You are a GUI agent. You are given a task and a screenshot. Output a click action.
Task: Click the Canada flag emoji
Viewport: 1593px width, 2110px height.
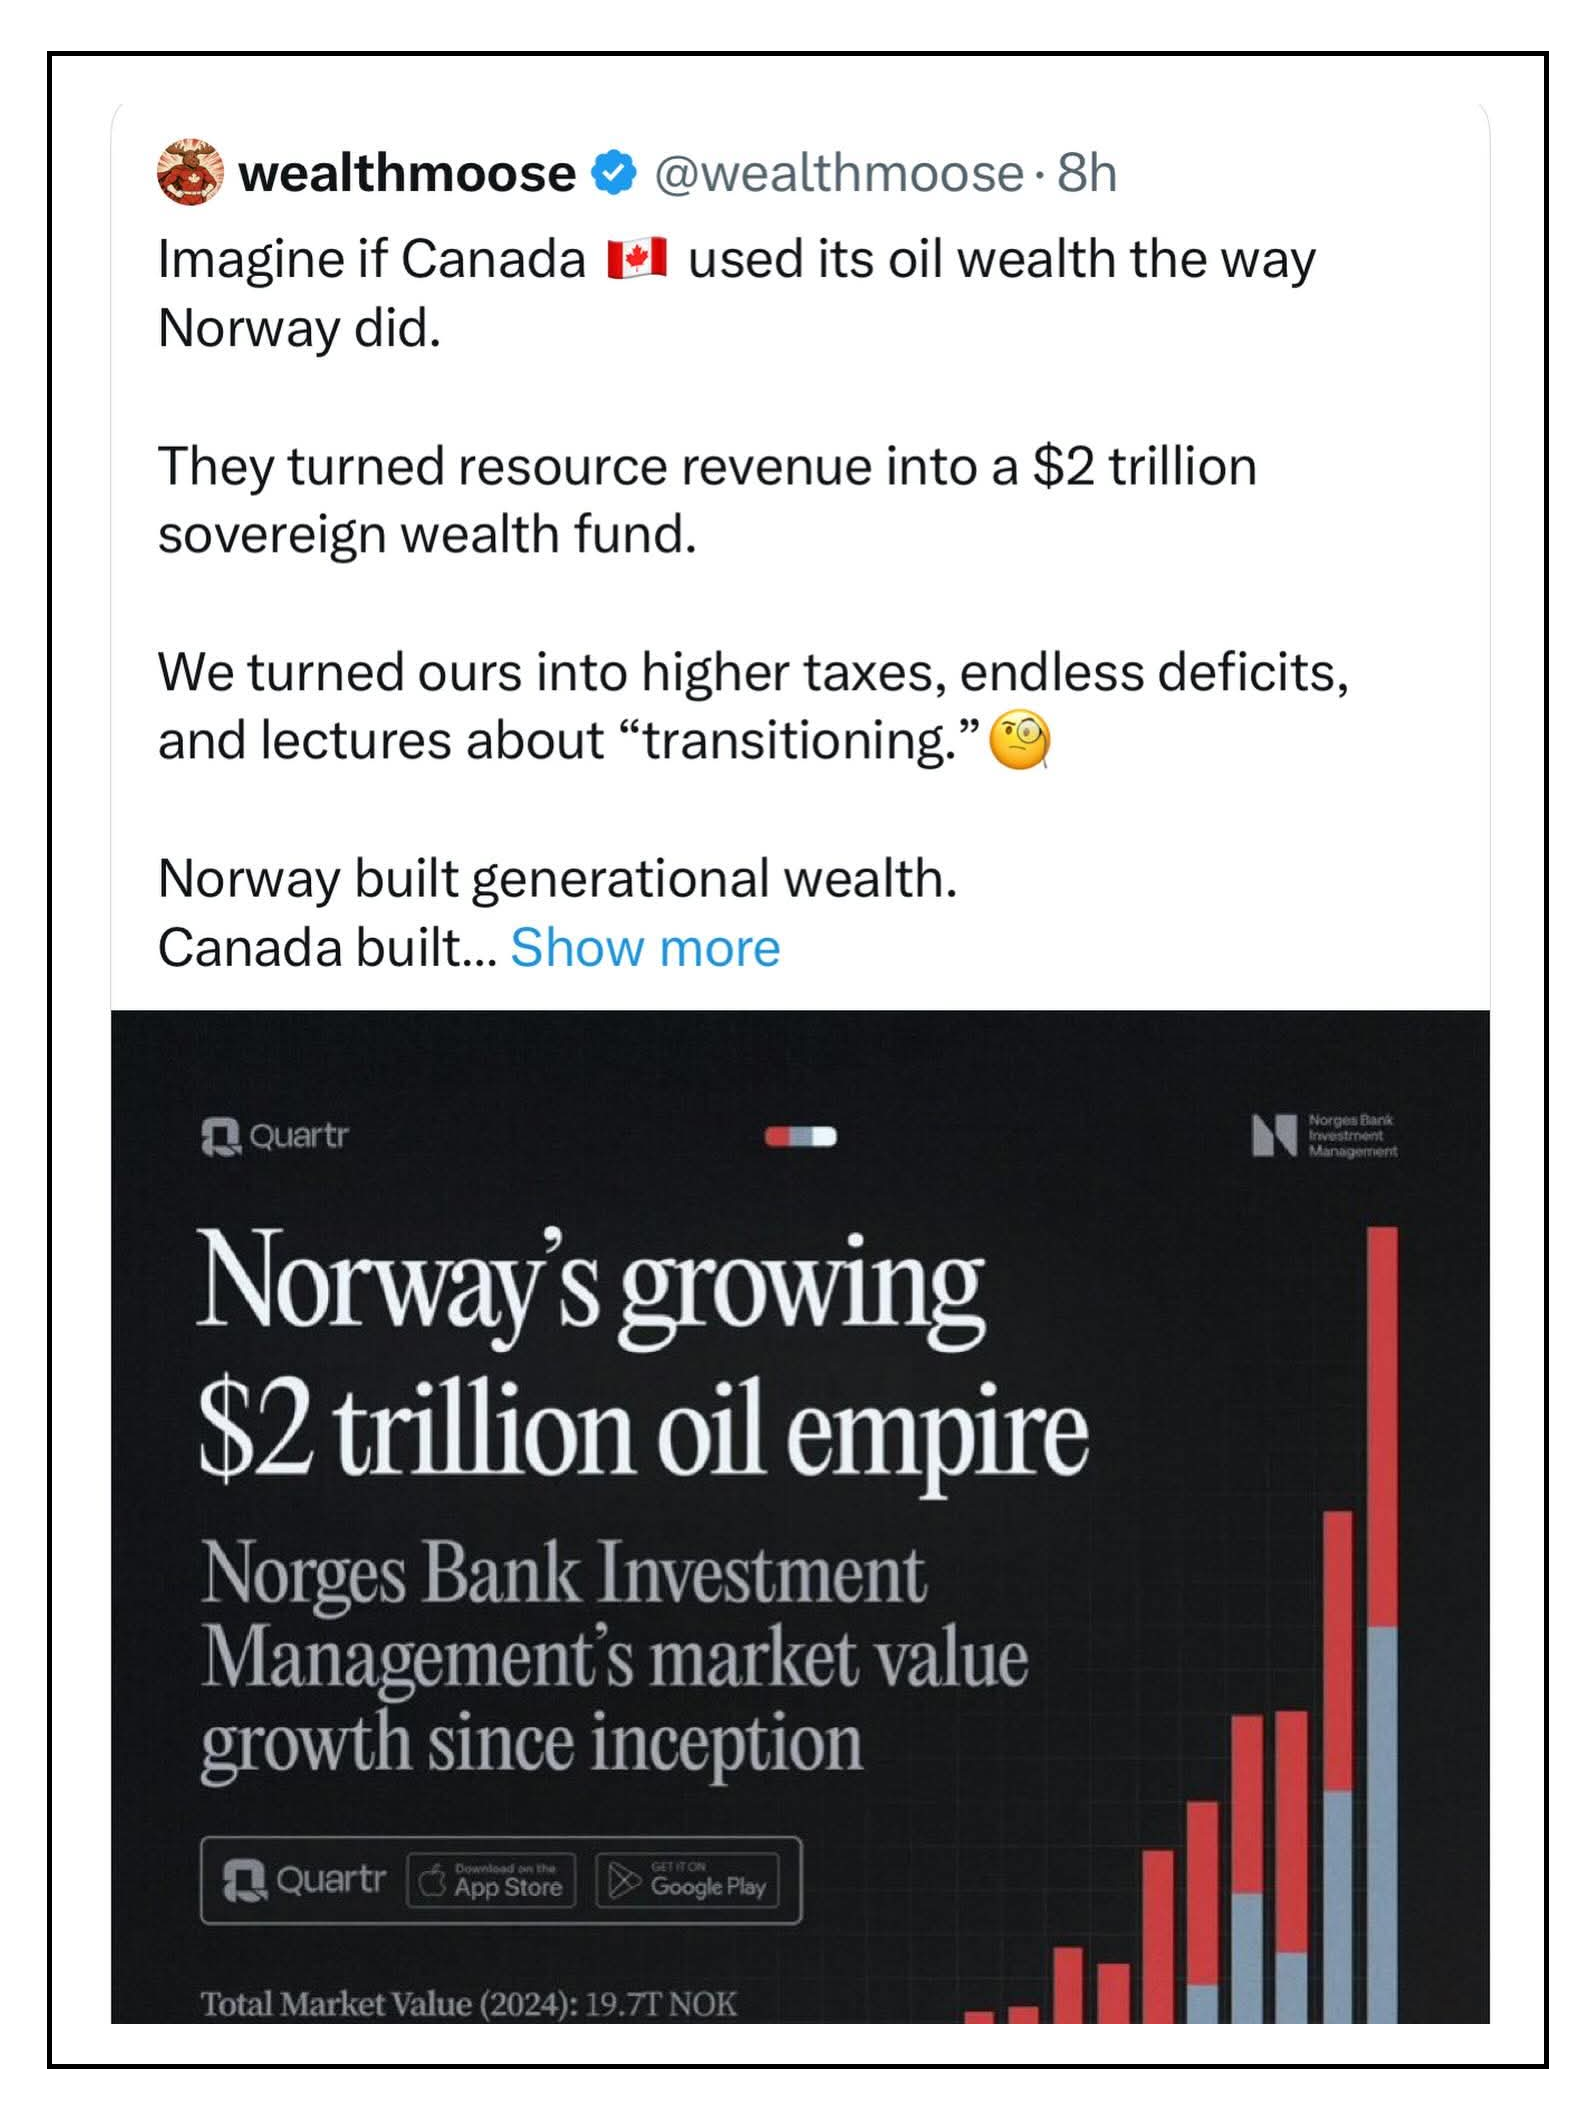[636, 260]
